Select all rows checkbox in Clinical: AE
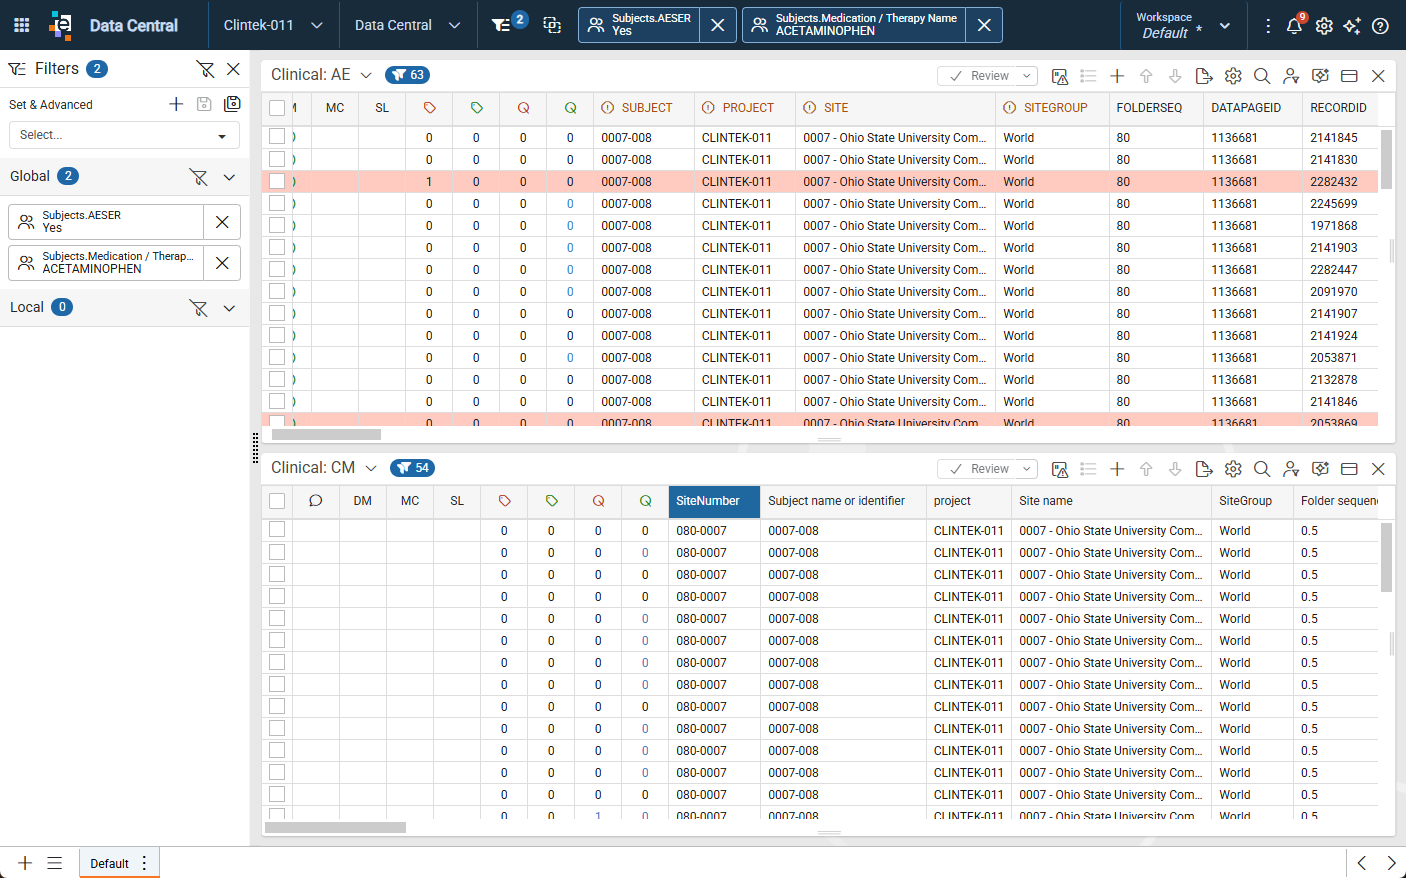Viewport: 1406px width, 878px height. (x=277, y=108)
